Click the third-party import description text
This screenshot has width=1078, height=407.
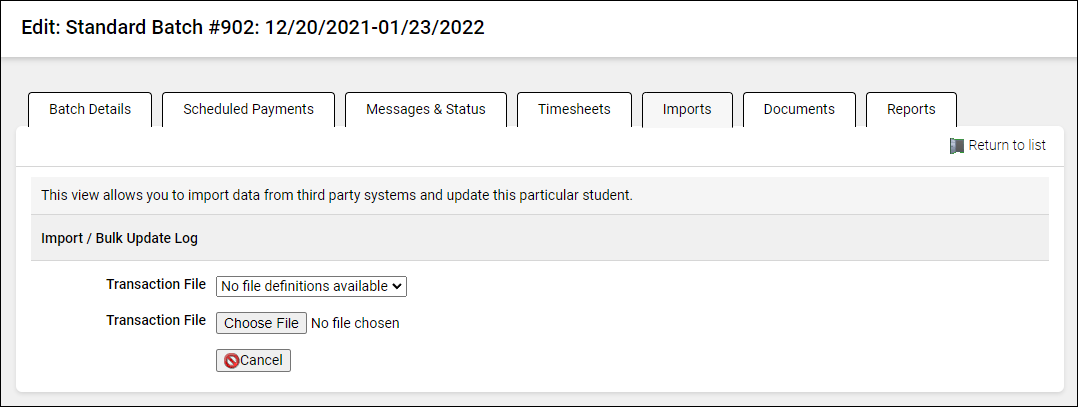click(337, 195)
